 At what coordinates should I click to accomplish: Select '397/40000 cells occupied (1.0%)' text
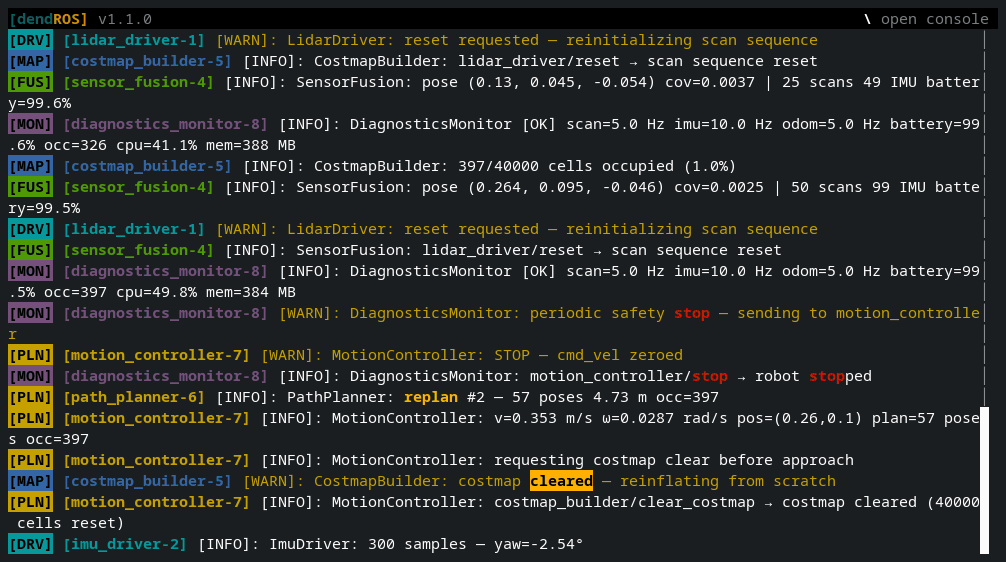click(x=597, y=166)
